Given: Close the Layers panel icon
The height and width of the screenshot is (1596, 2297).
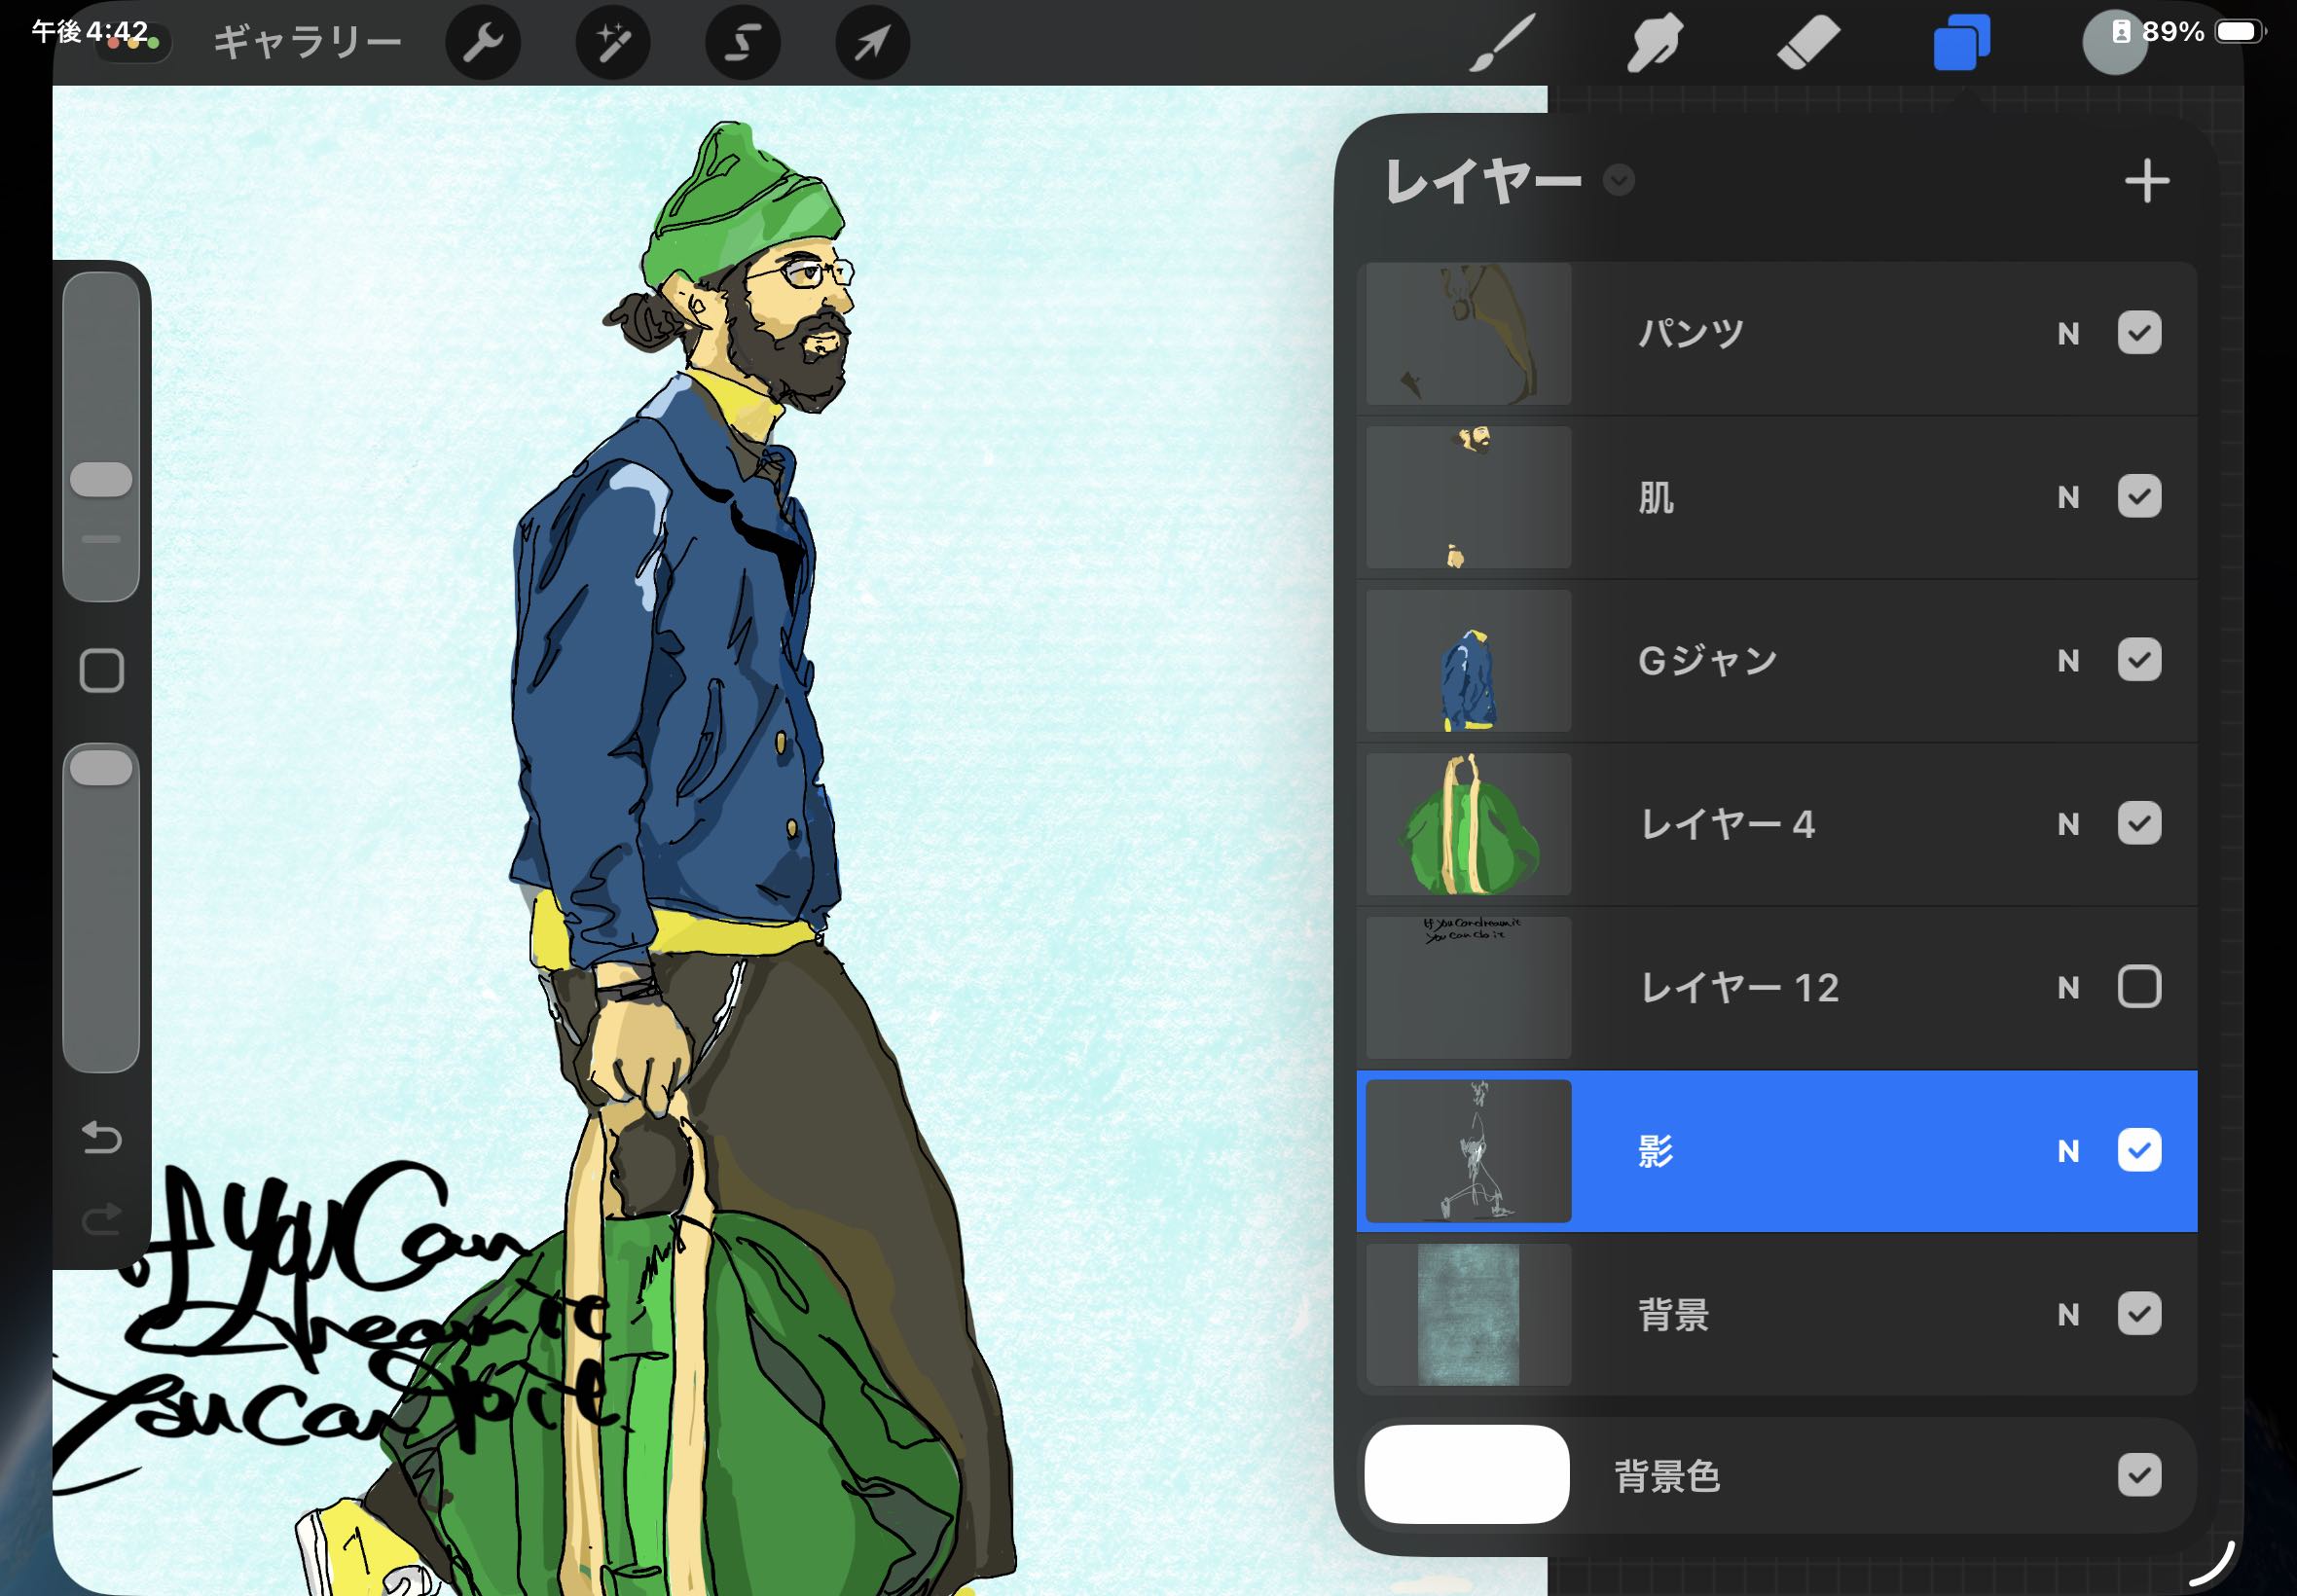Looking at the screenshot, I should pos(1961,44).
